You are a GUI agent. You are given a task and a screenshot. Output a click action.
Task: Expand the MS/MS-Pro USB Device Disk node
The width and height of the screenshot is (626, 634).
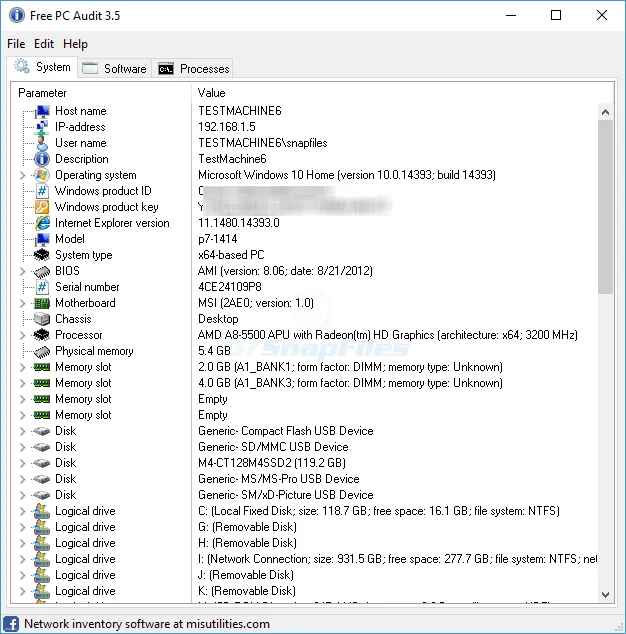tap(23, 479)
